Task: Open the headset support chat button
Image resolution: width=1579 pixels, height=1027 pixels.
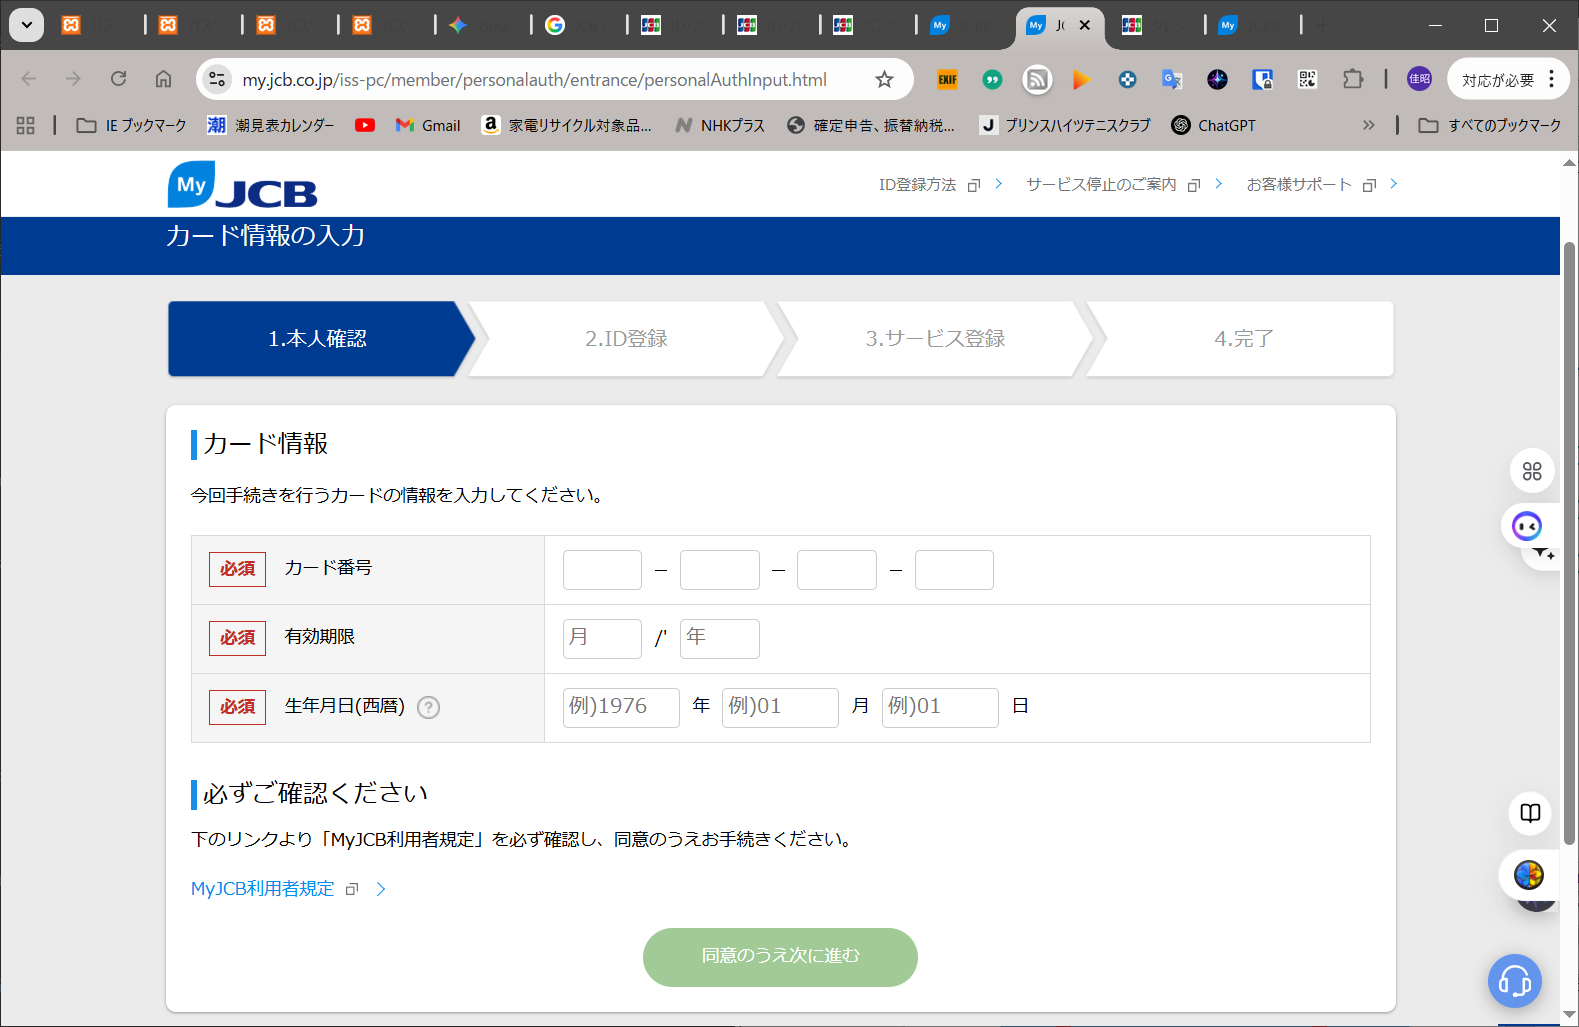Action: click(1514, 981)
